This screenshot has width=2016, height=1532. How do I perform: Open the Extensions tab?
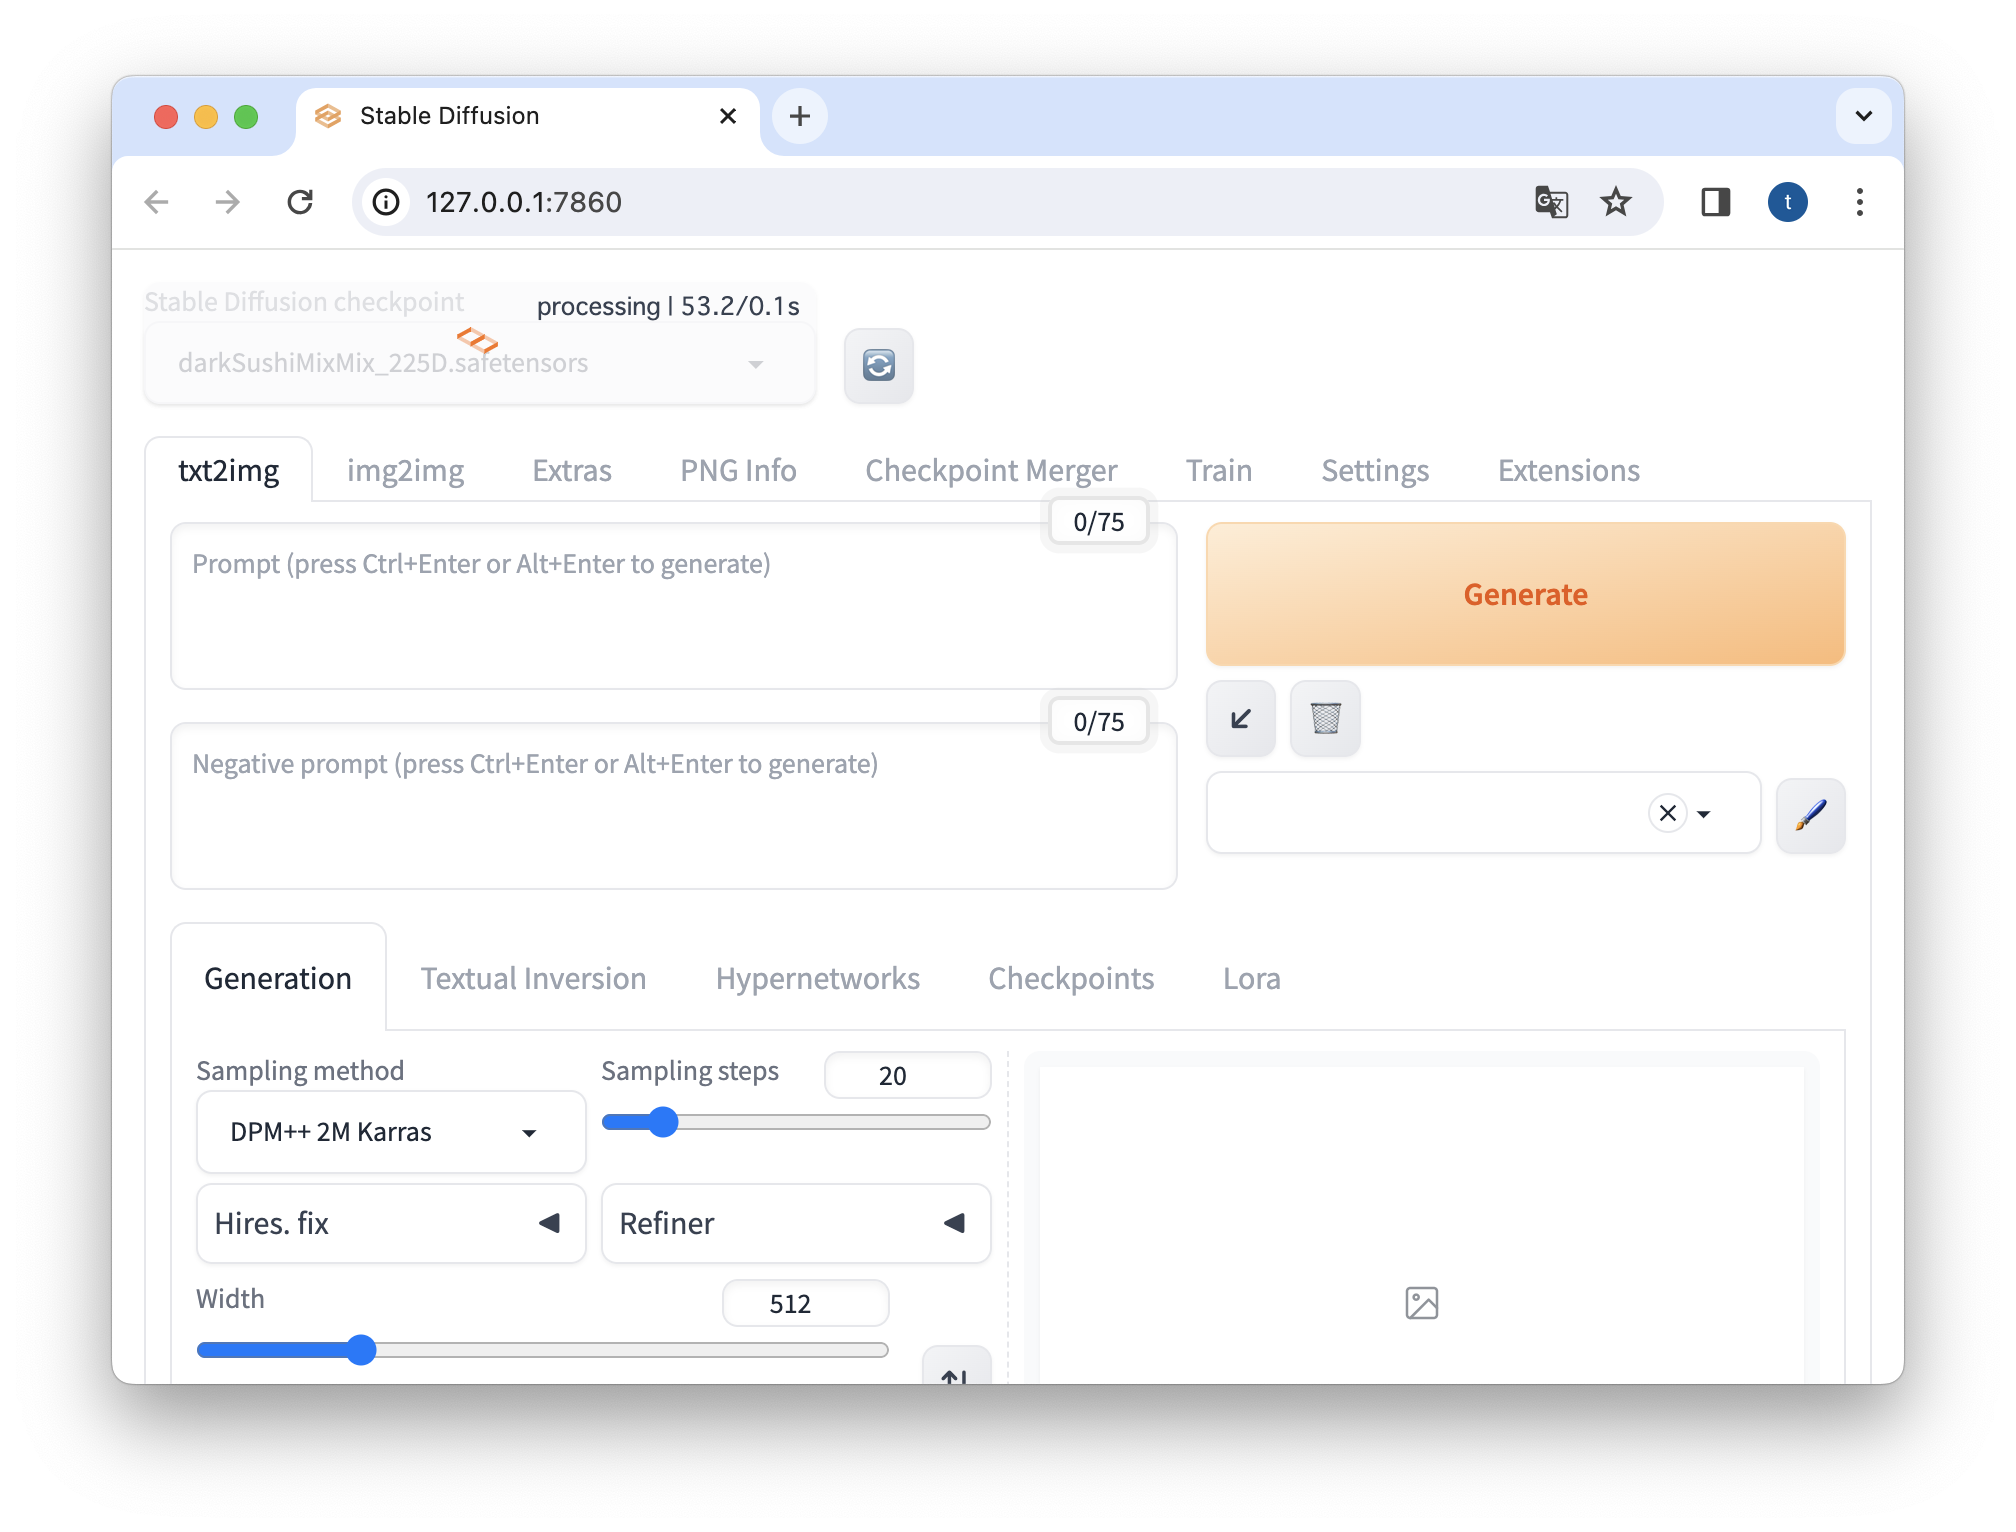click(x=1568, y=470)
